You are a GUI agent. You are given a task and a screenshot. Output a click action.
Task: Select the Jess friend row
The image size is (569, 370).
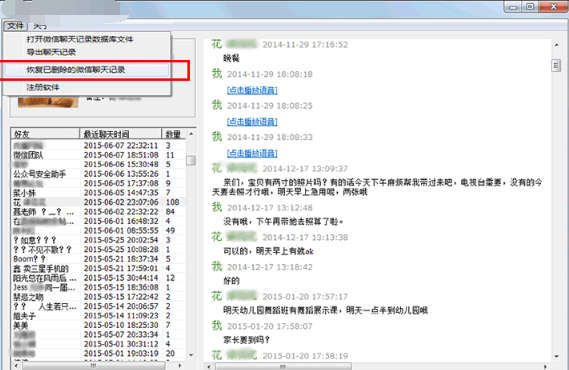tap(98, 287)
